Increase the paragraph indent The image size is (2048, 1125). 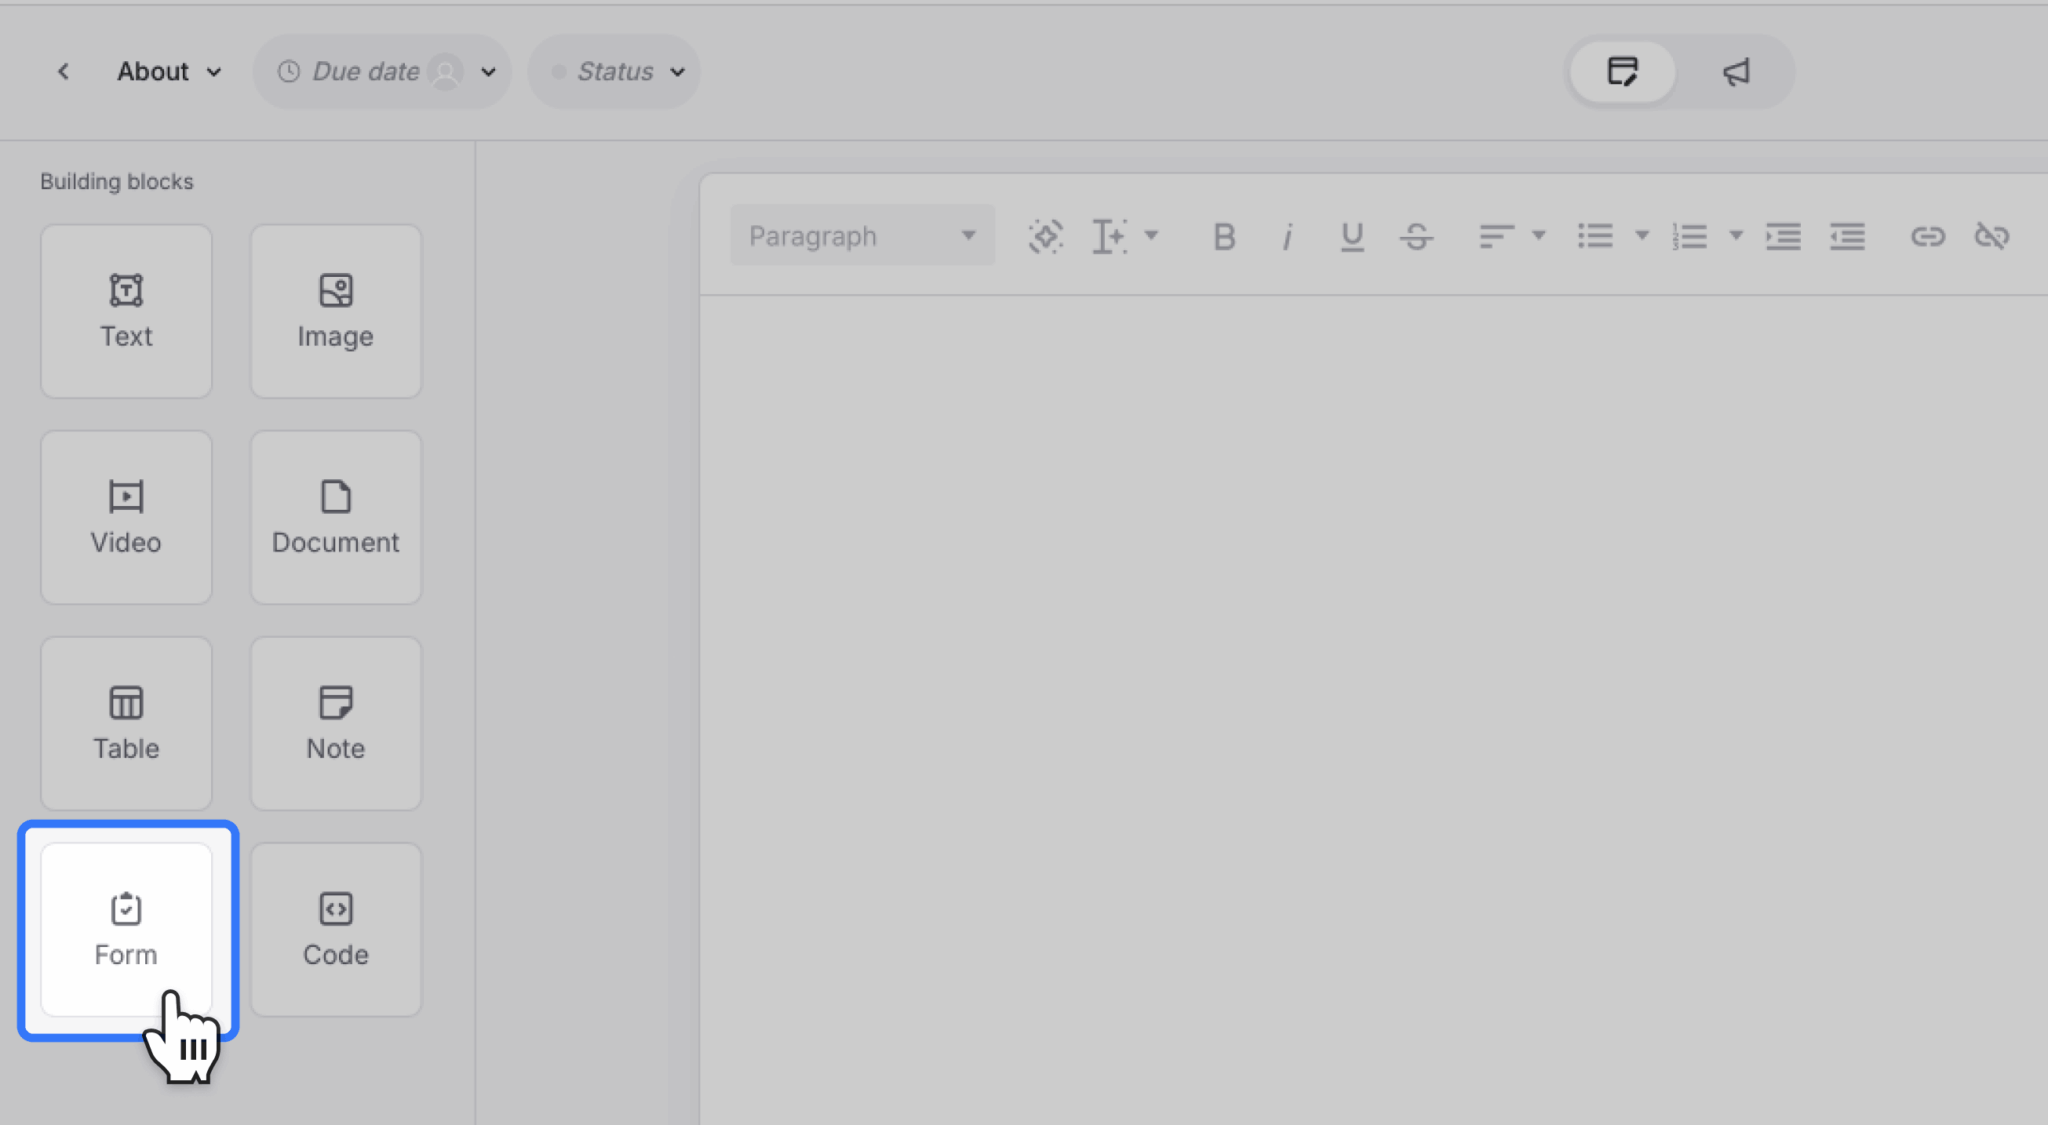coord(1783,236)
